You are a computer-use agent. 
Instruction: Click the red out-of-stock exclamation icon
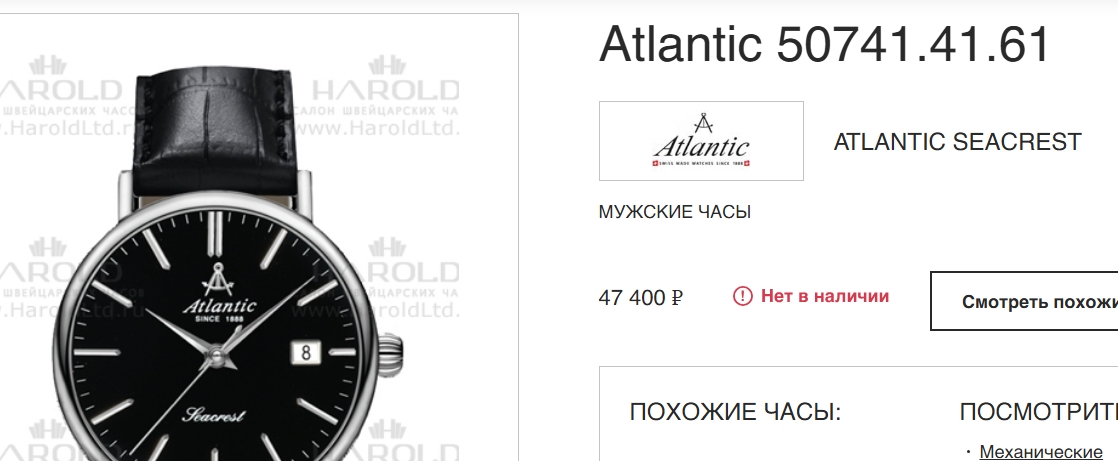(x=742, y=296)
